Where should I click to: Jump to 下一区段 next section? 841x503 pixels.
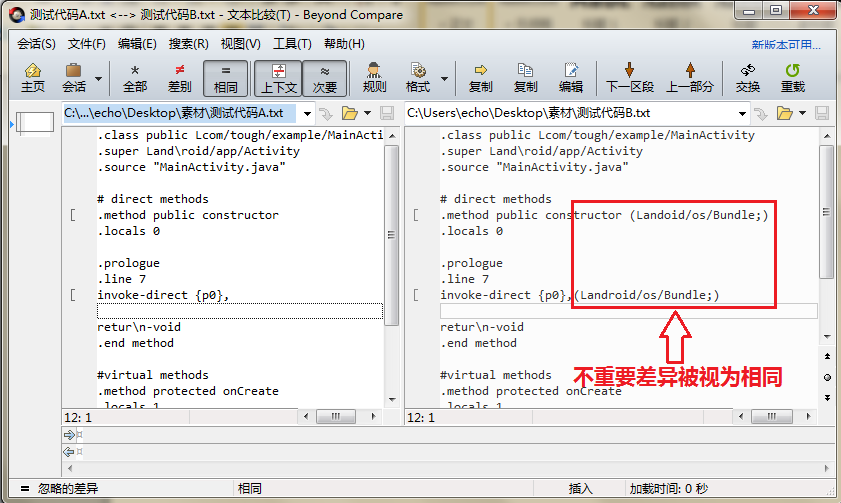click(x=630, y=78)
